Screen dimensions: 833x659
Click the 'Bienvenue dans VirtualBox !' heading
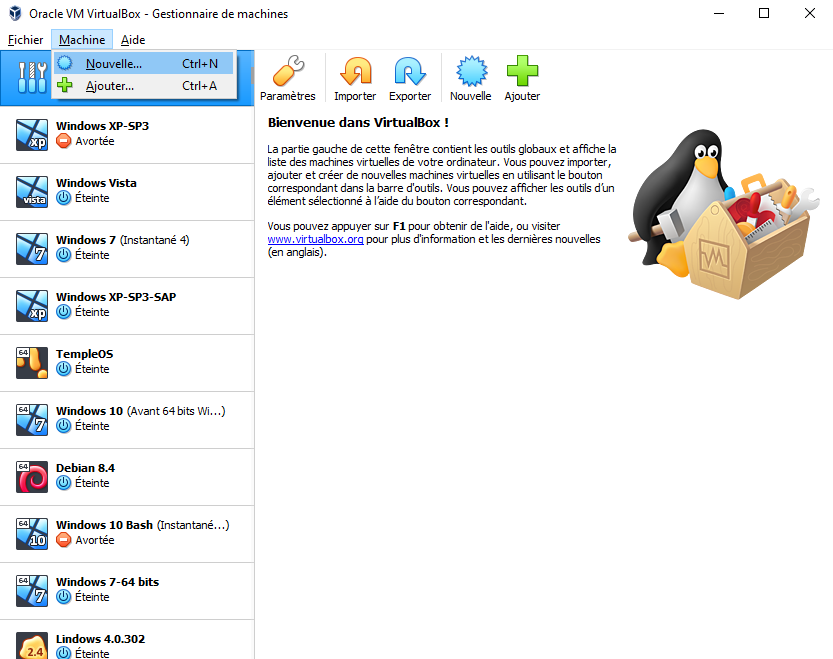359,123
